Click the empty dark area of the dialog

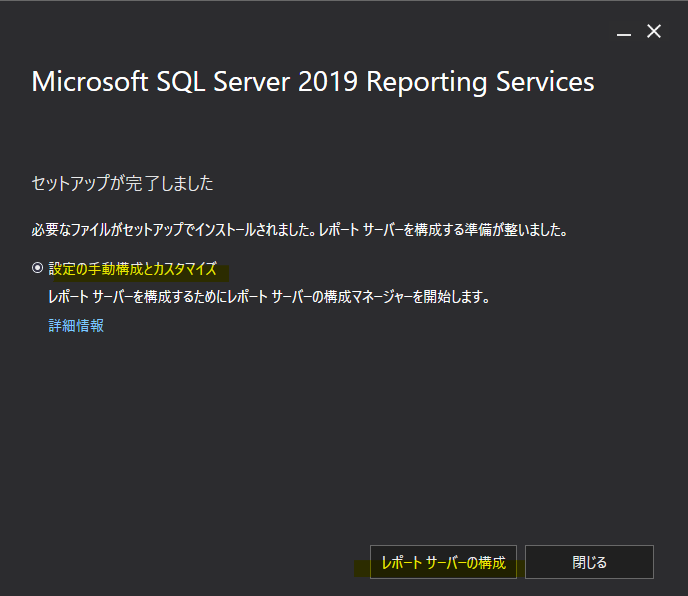(x=340, y=440)
